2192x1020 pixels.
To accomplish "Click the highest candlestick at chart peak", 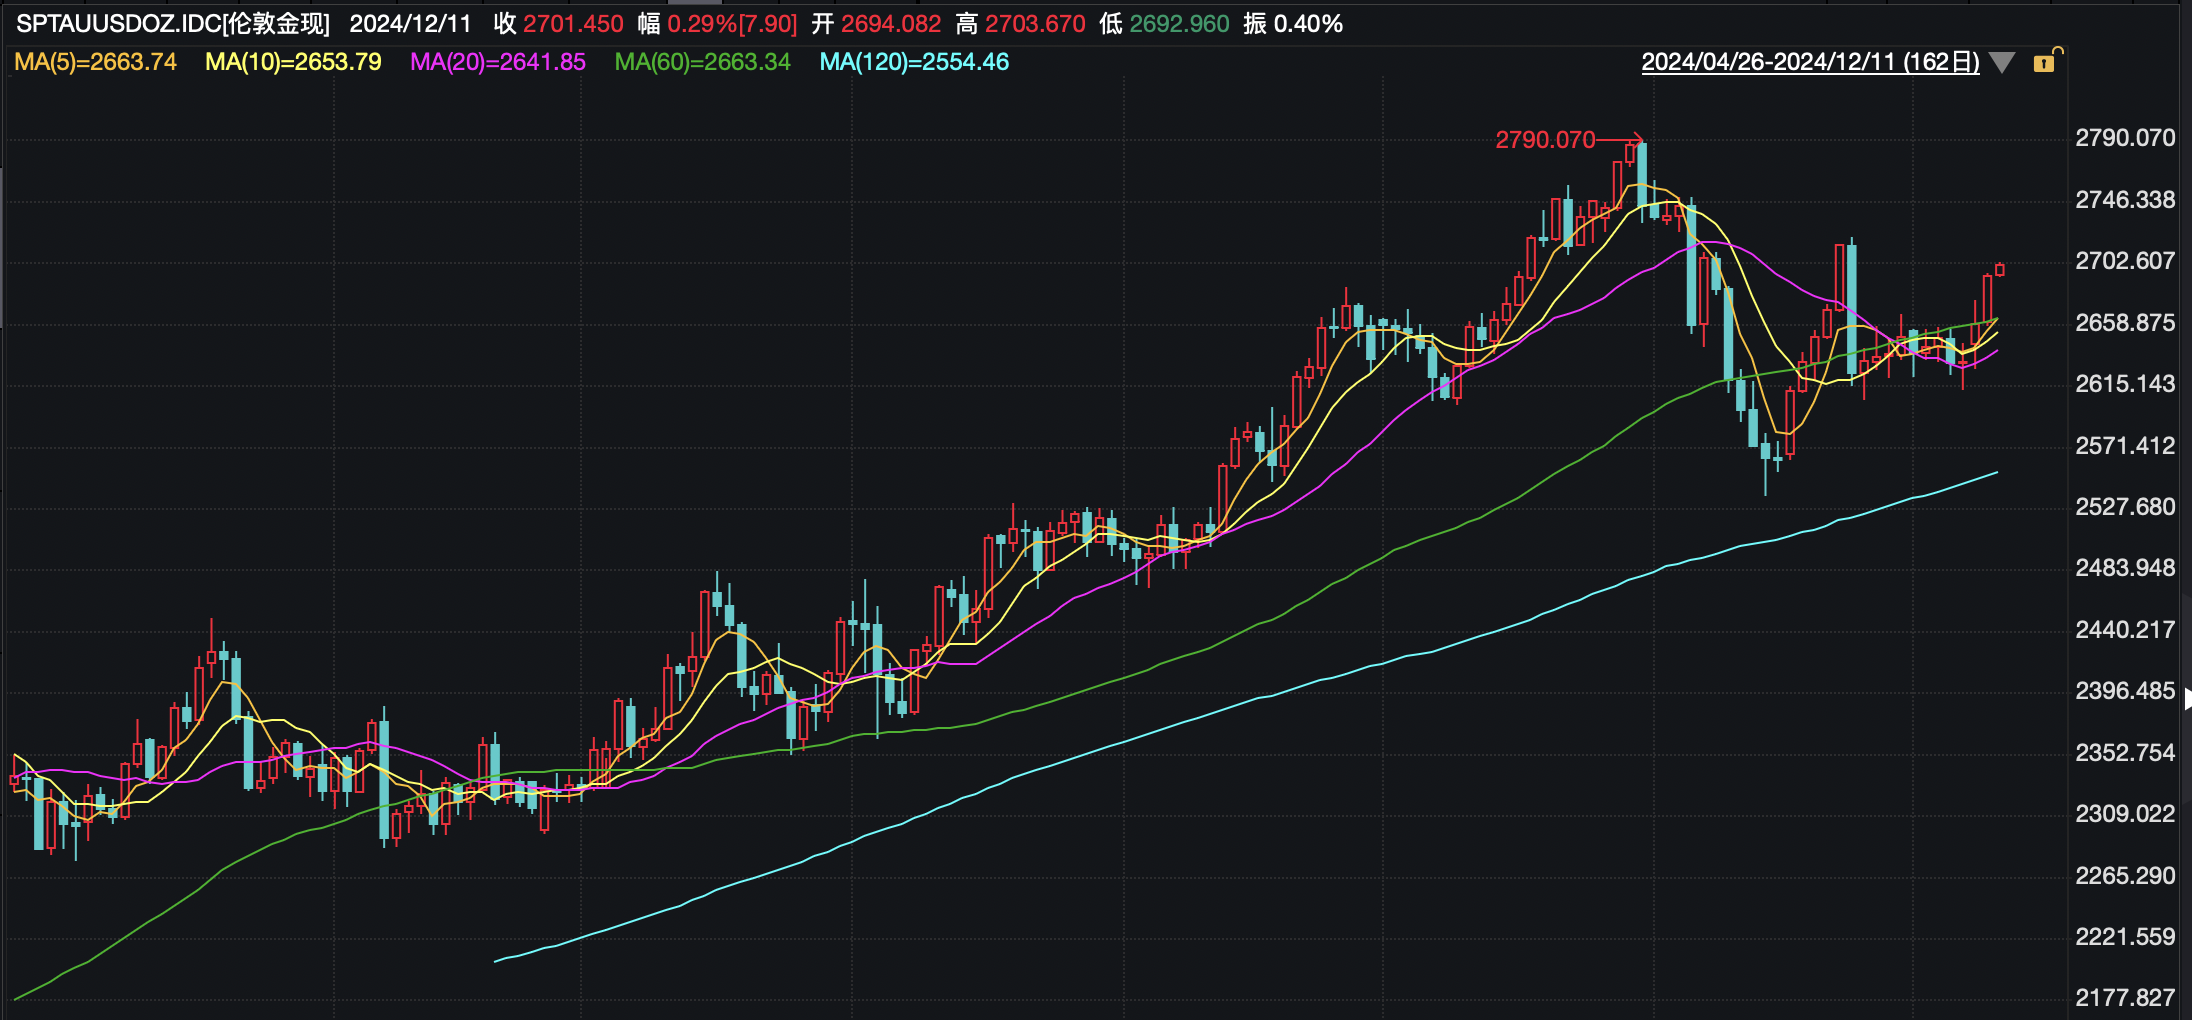I will [1642, 175].
